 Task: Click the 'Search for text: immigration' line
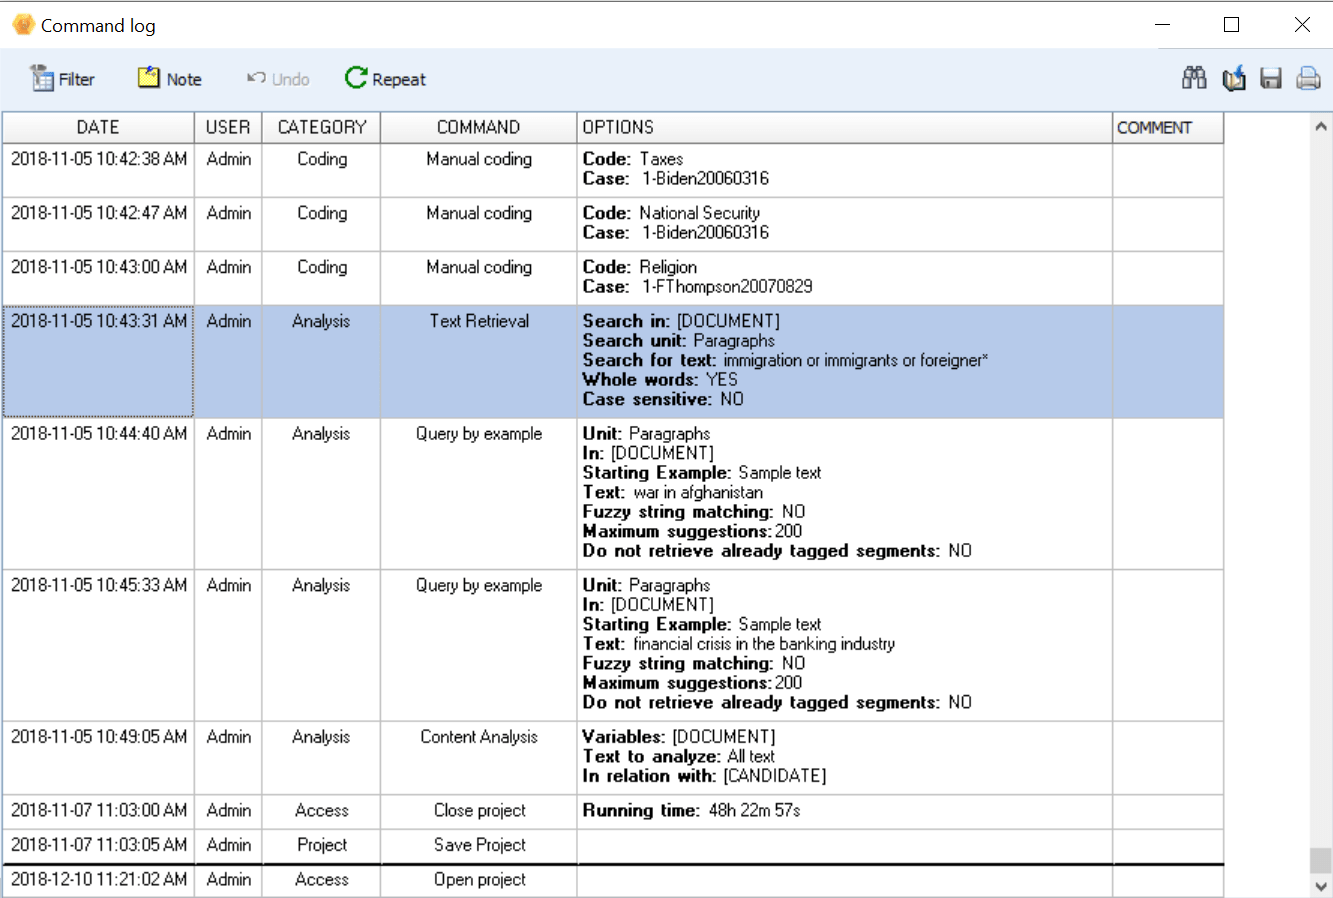coord(785,360)
